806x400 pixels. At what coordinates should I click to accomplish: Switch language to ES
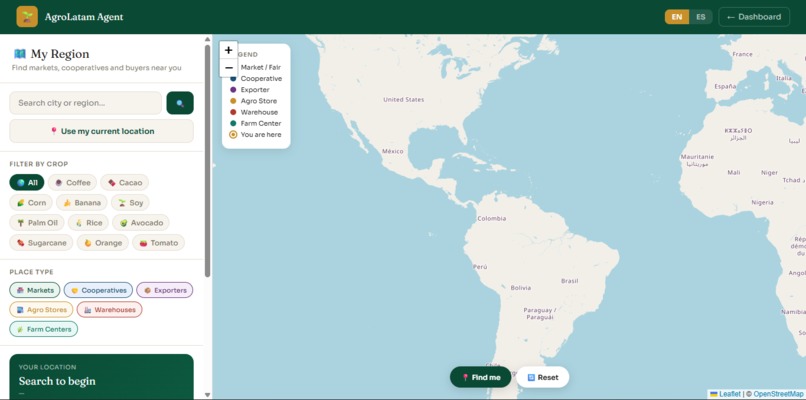(x=701, y=16)
